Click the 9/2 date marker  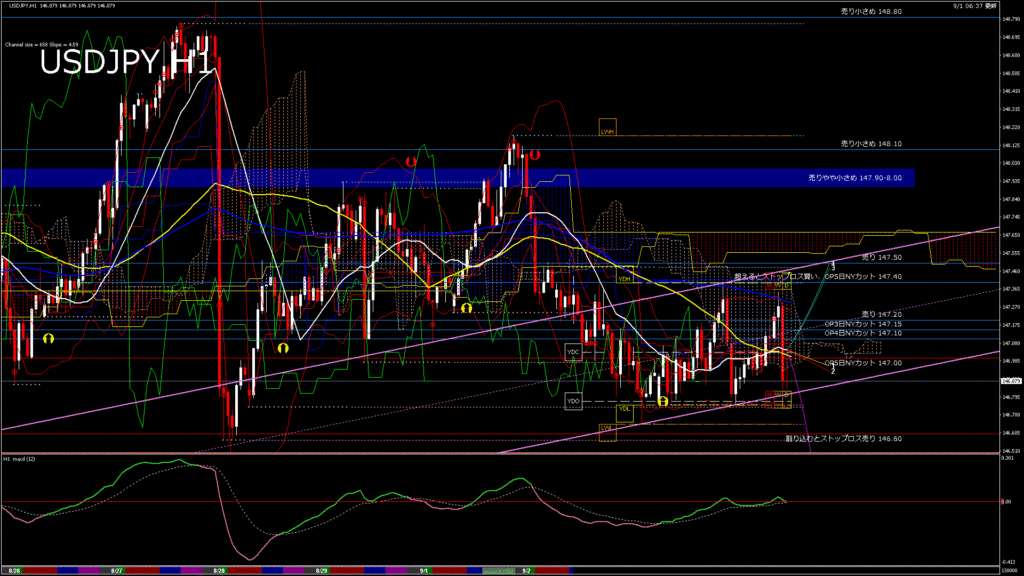pos(526,571)
